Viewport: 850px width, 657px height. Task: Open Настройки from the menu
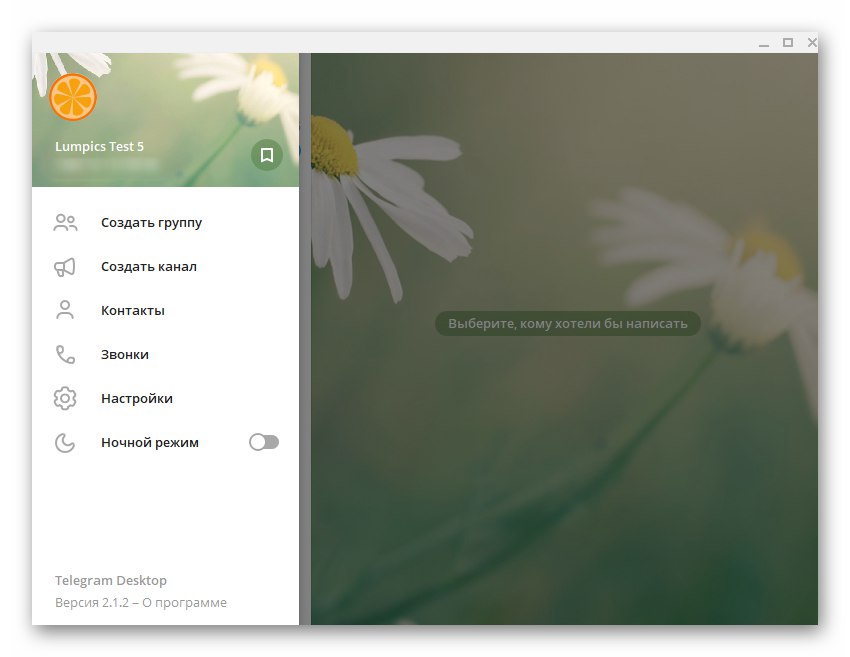[165, 398]
